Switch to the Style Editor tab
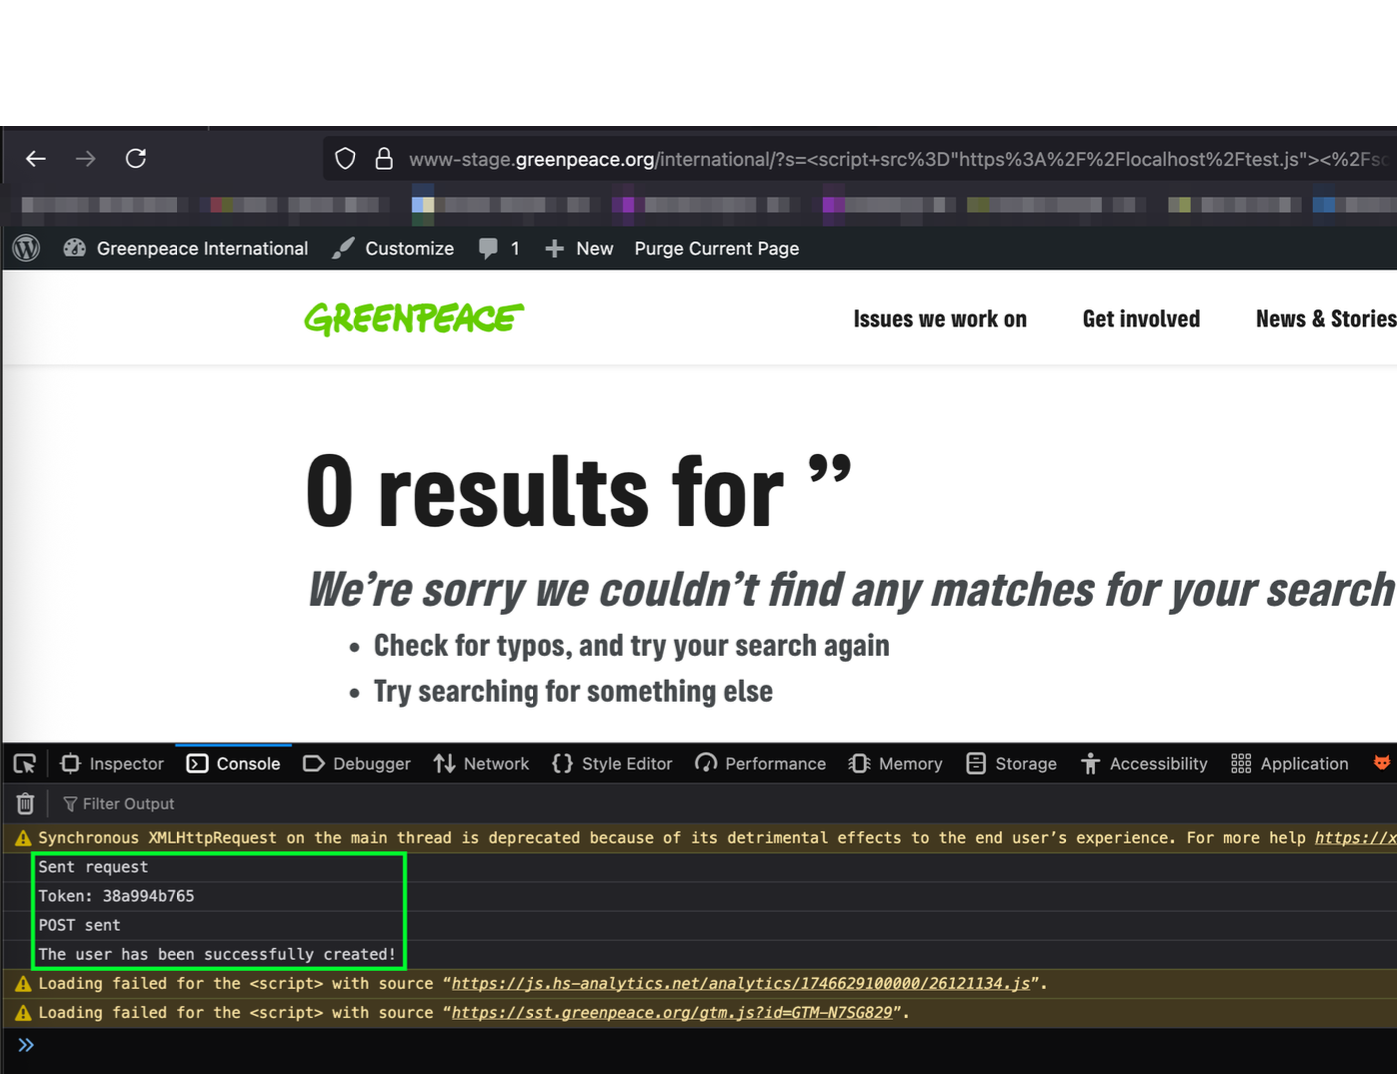1400x1074 pixels. point(612,764)
